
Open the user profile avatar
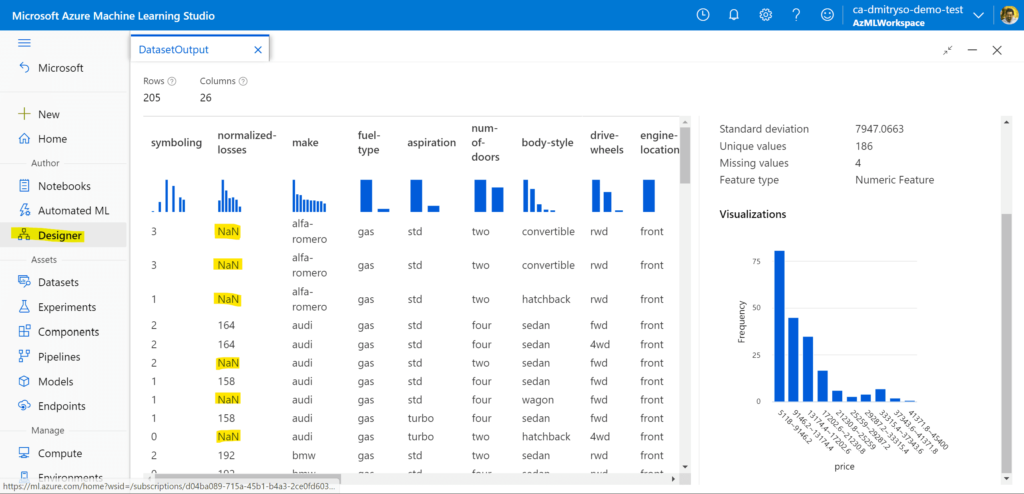[x=1007, y=15]
